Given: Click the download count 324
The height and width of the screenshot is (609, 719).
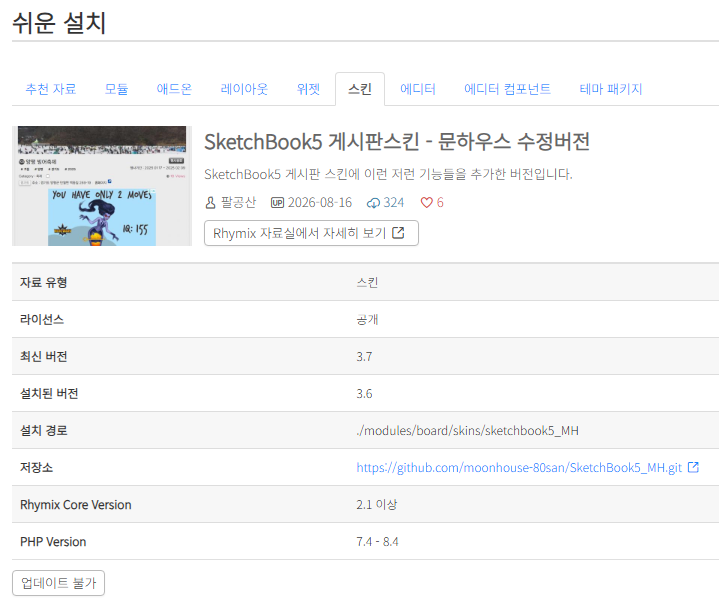Looking at the screenshot, I should click(393, 202).
